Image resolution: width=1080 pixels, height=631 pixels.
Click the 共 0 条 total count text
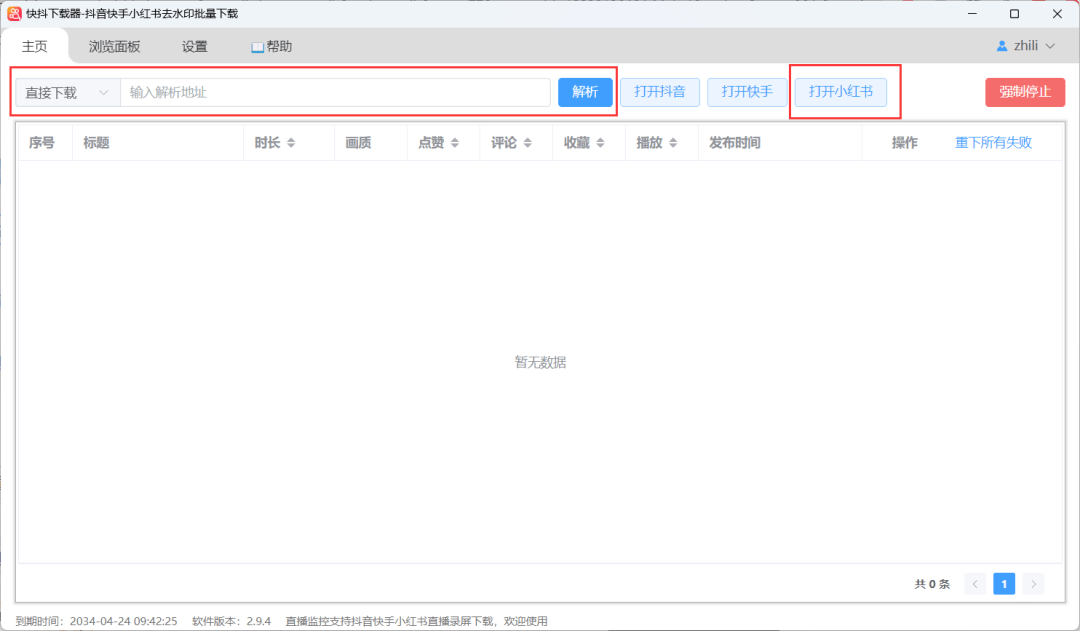click(x=932, y=584)
